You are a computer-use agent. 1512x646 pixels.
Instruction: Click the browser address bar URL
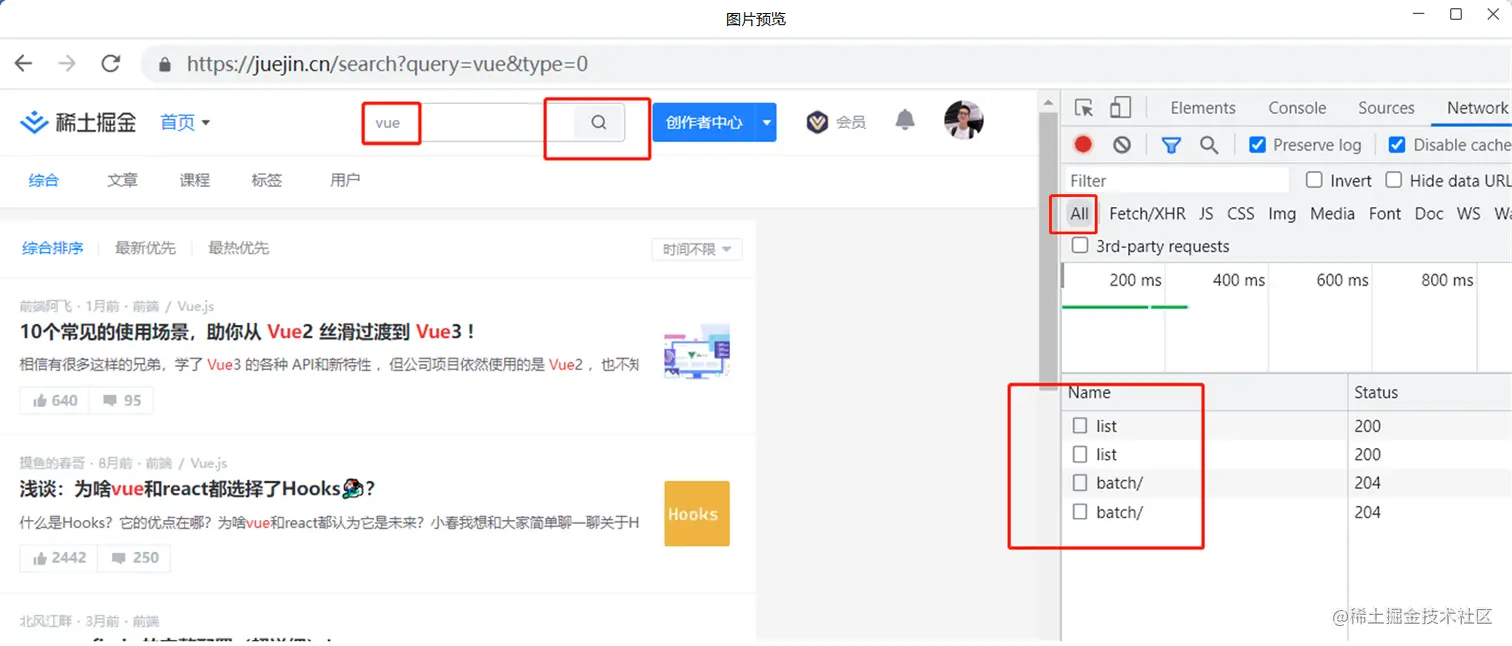[387, 65]
